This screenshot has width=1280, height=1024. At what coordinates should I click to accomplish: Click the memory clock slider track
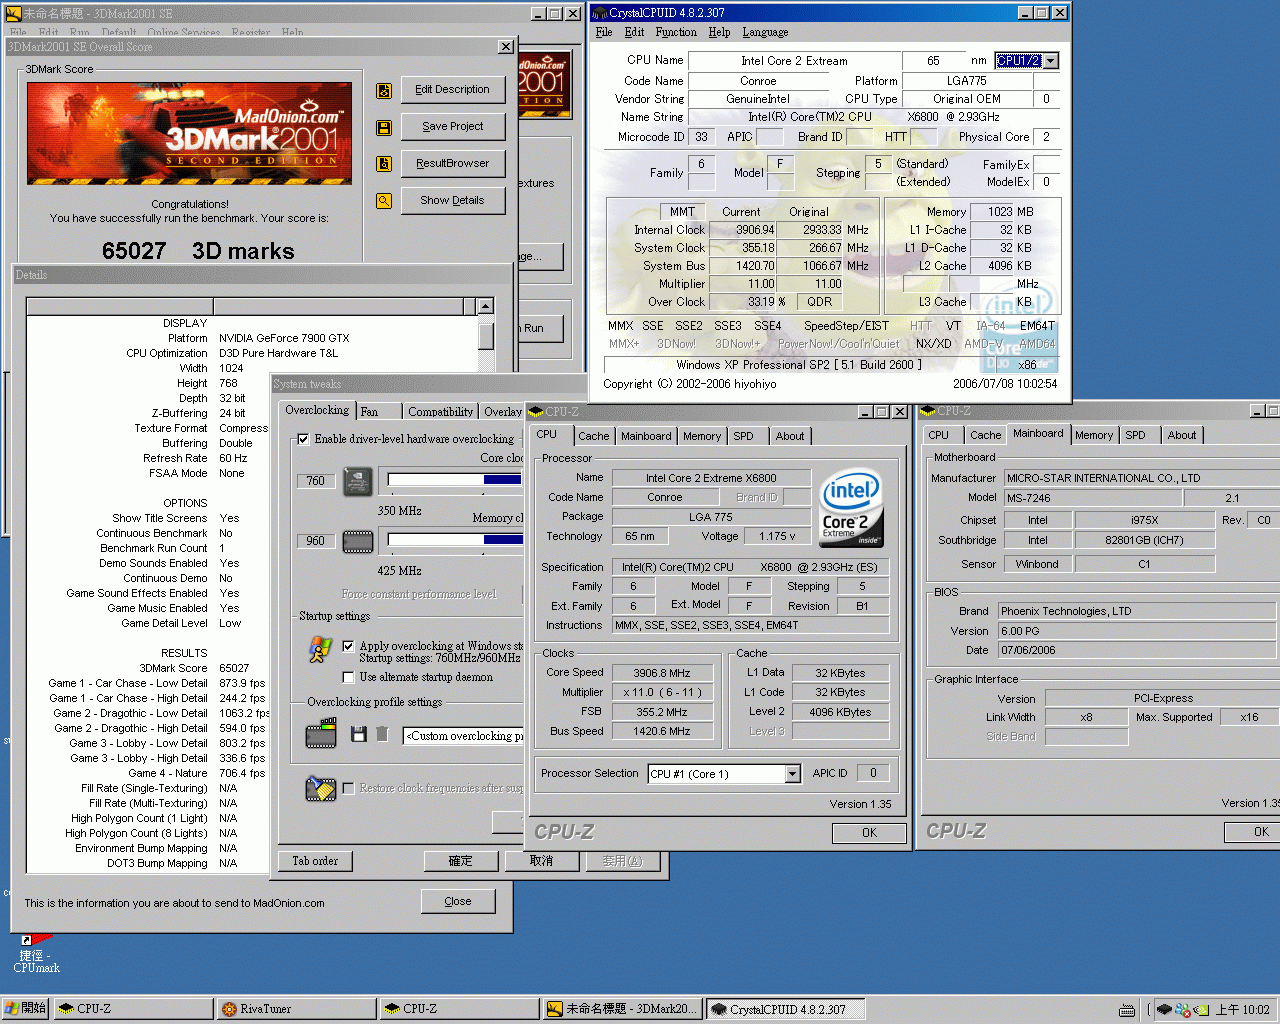(x=455, y=540)
